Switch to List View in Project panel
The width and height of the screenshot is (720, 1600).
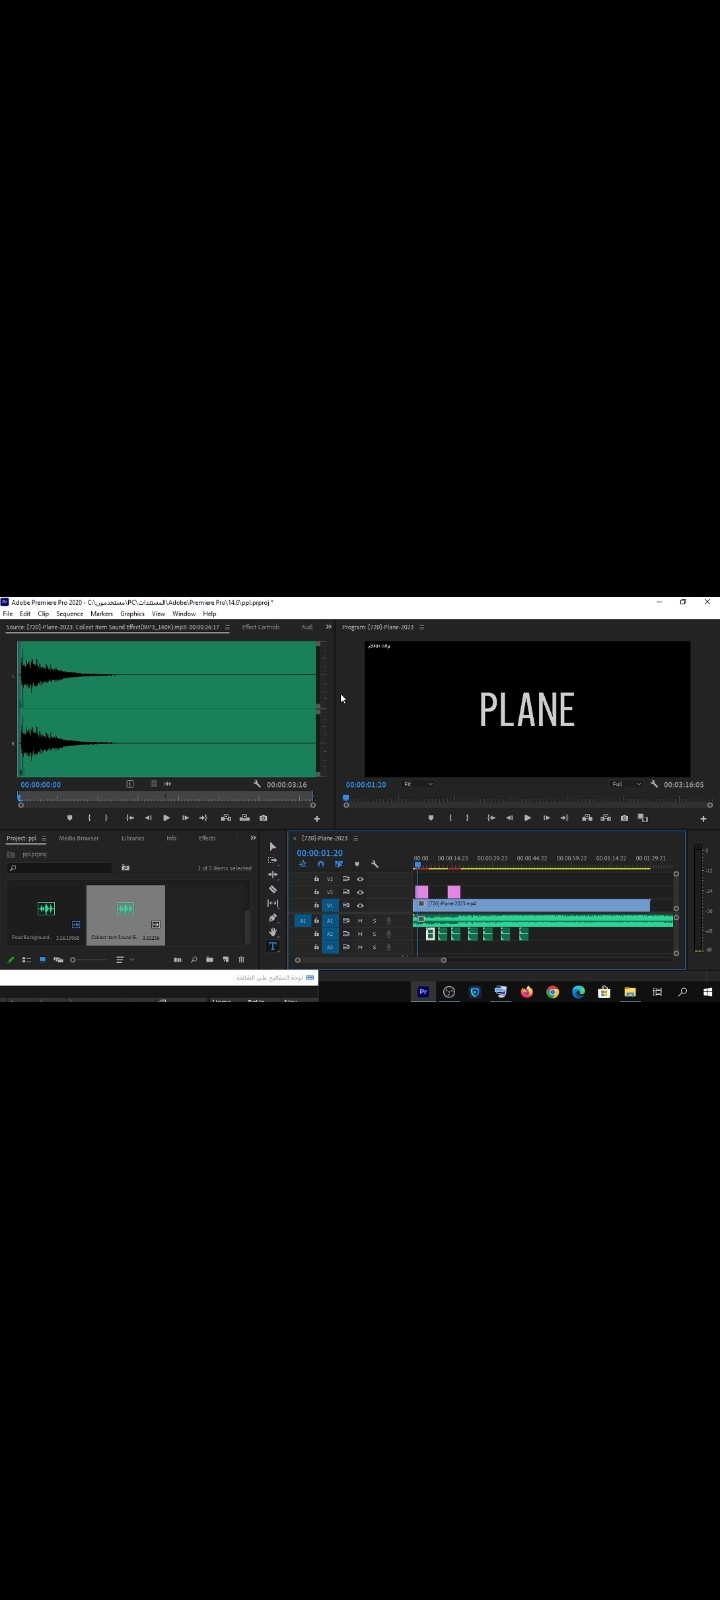click(x=26, y=960)
